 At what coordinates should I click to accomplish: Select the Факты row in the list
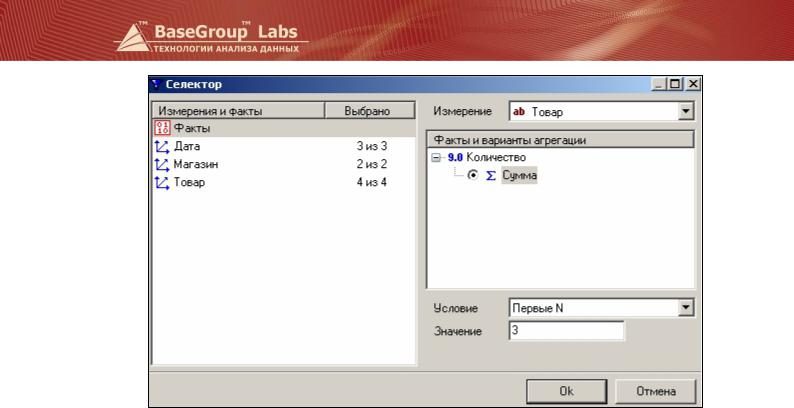[x=284, y=128]
